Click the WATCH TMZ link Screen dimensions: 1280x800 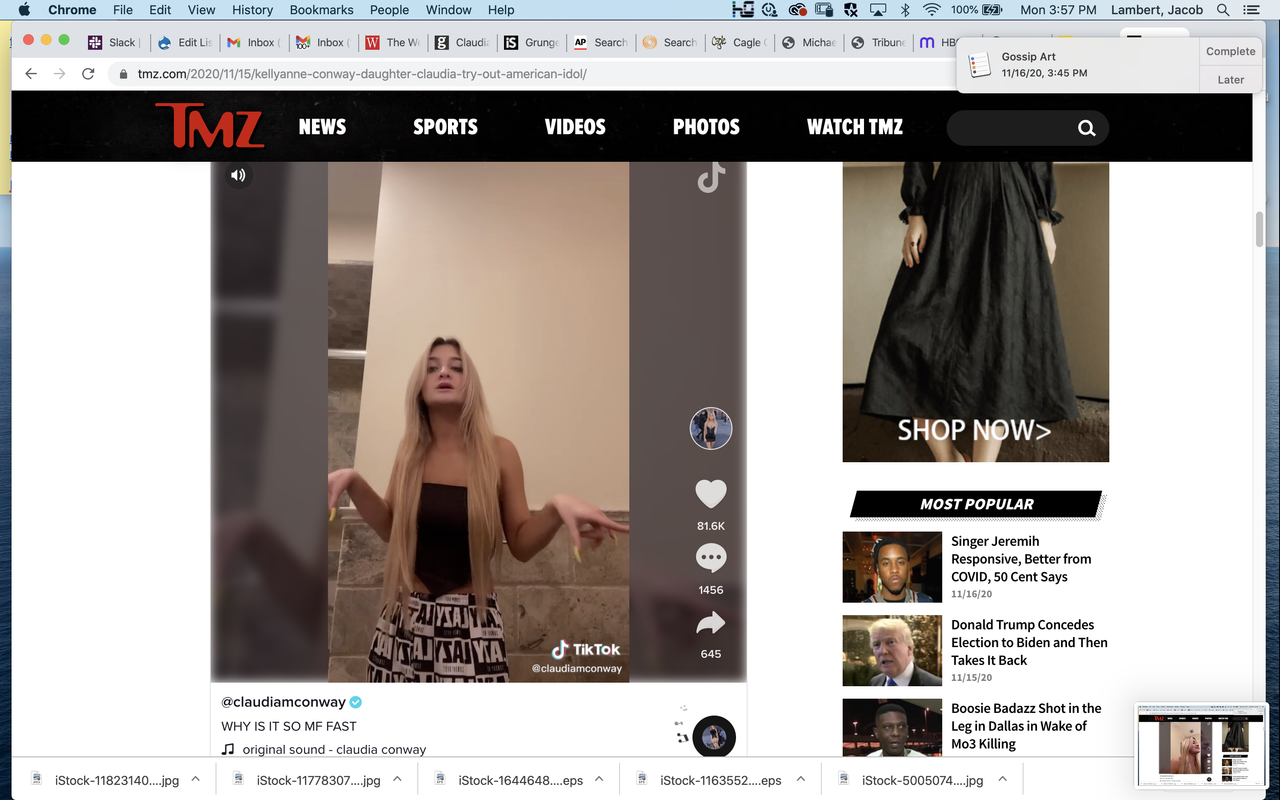[855, 127]
